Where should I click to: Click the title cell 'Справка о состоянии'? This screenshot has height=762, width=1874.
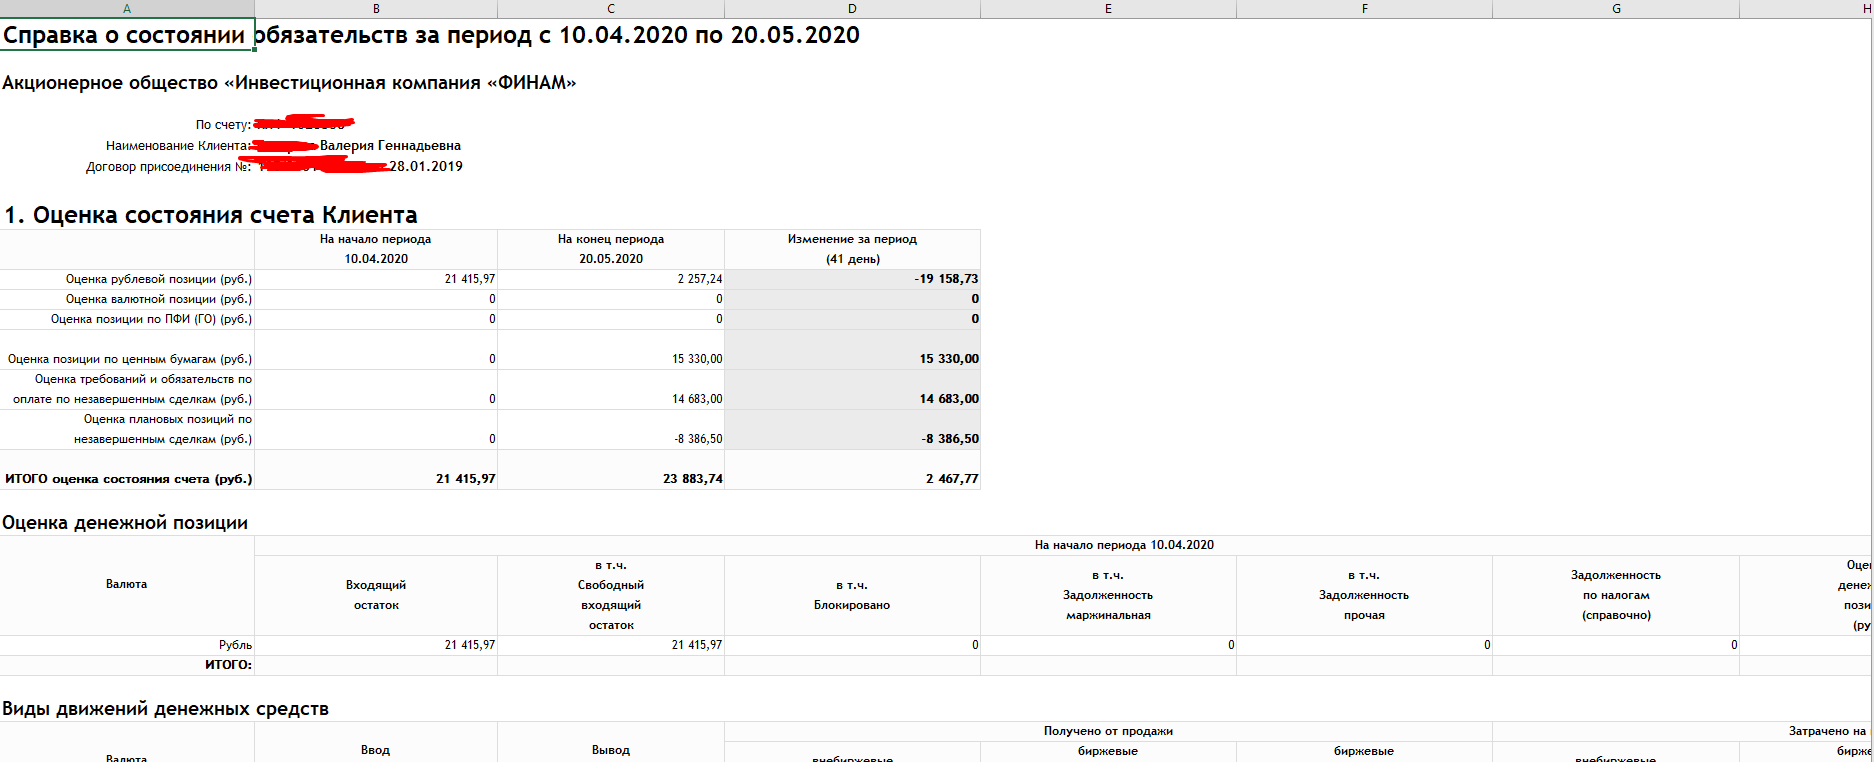tap(127, 35)
